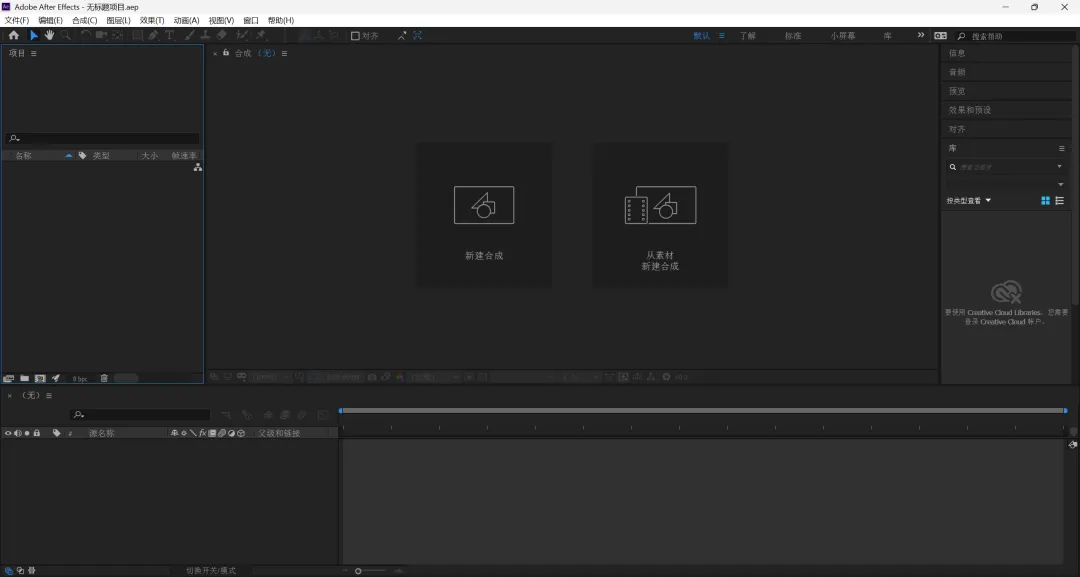
Task: Click the 新建合成 tile
Action: pos(484,215)
